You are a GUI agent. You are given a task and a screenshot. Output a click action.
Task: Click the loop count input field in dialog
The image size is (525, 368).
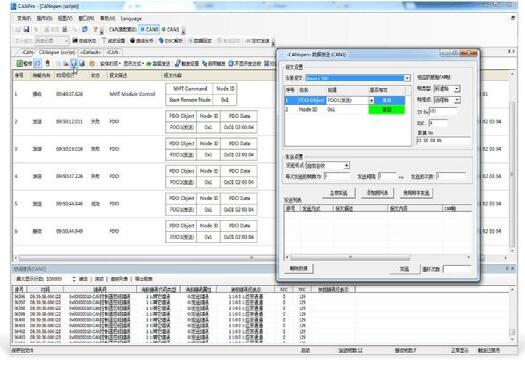coord(457,269)
